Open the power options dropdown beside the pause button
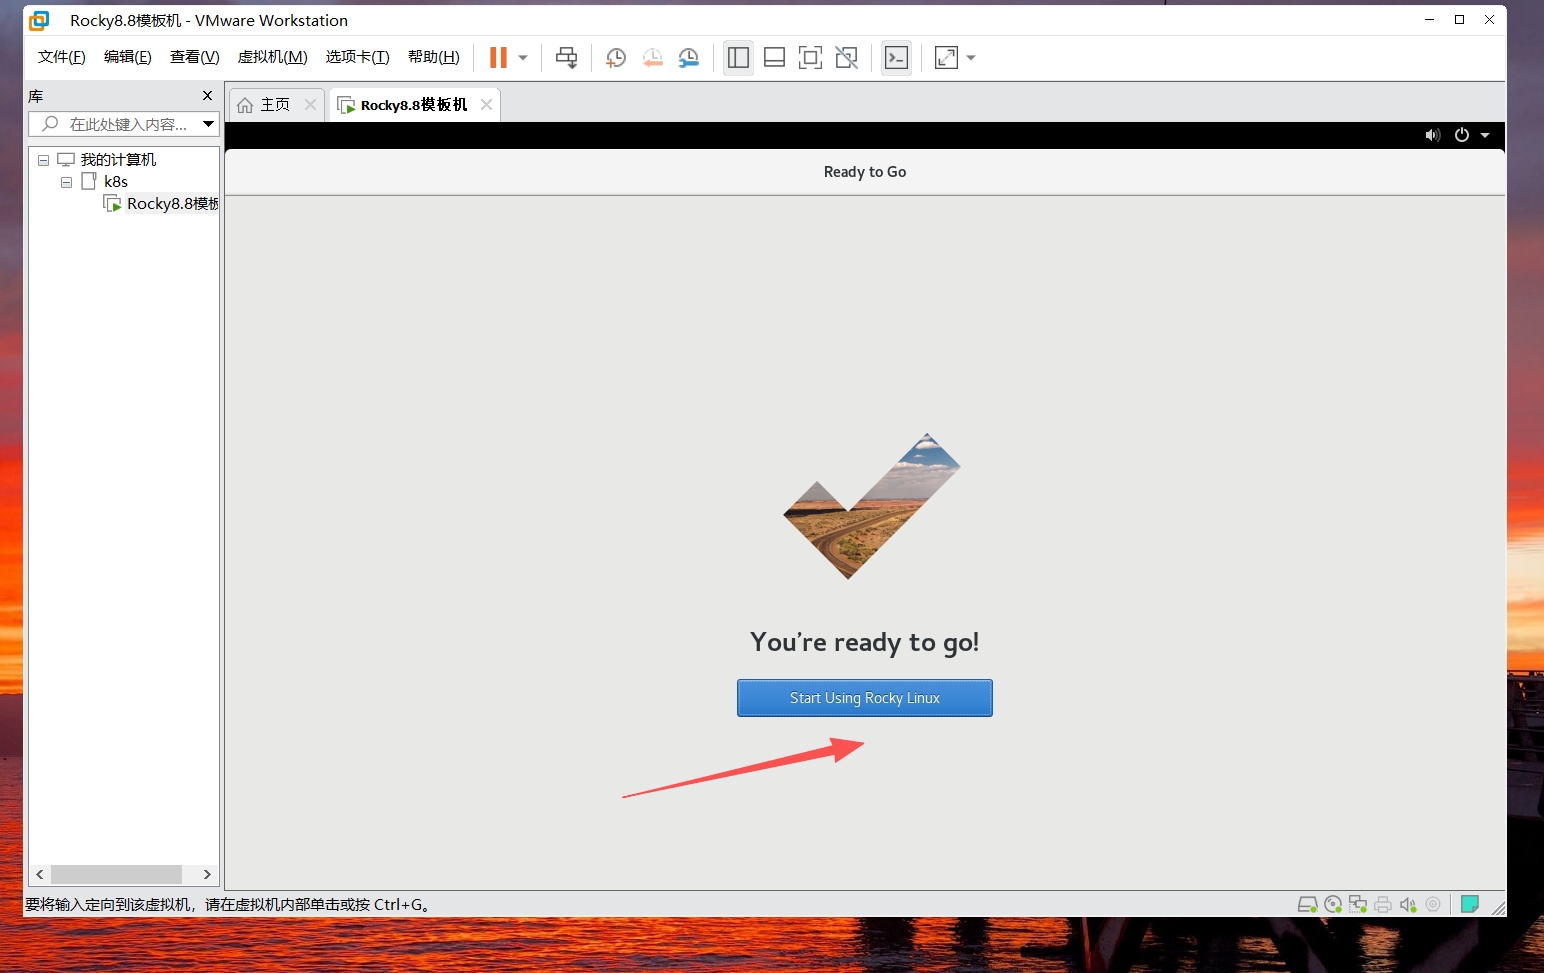 pos(523,58)
